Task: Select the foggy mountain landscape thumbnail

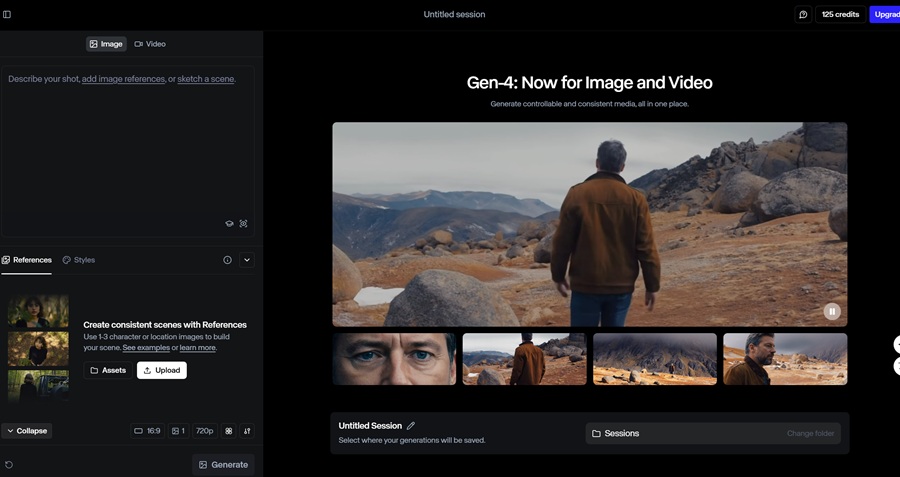Action: coord(655,359)
